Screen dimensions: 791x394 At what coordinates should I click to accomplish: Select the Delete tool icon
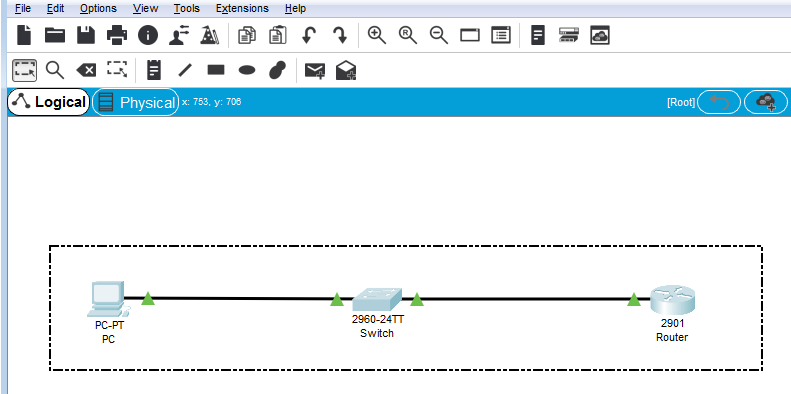coord(86,70)
